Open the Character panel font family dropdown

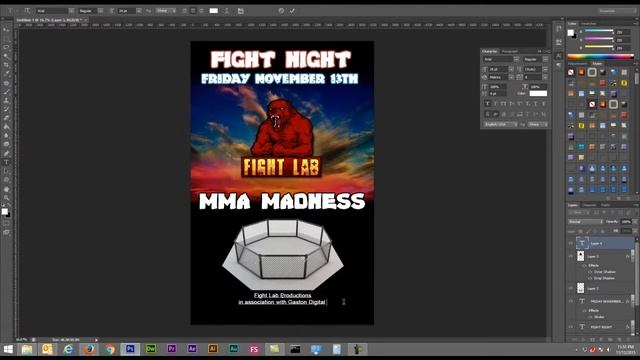[516, 59]
